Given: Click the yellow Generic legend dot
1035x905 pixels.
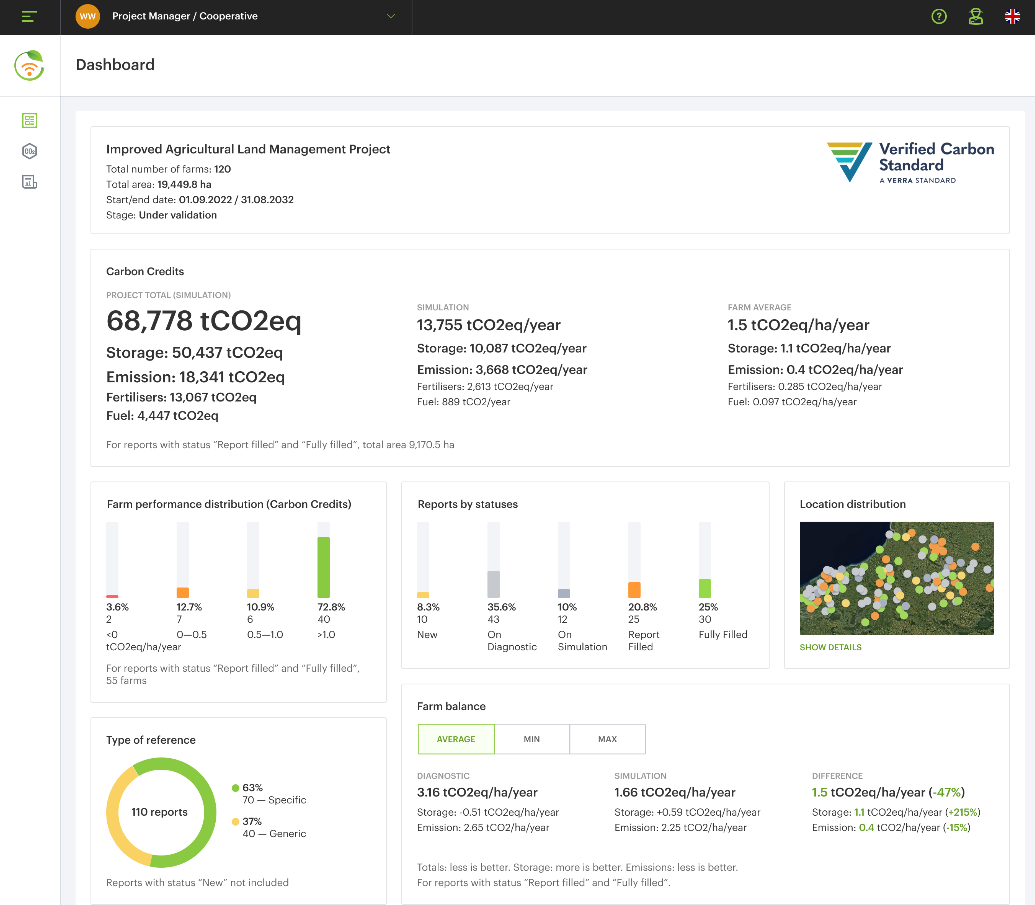Looking at the screenshot, I should (x=236, y=822).
